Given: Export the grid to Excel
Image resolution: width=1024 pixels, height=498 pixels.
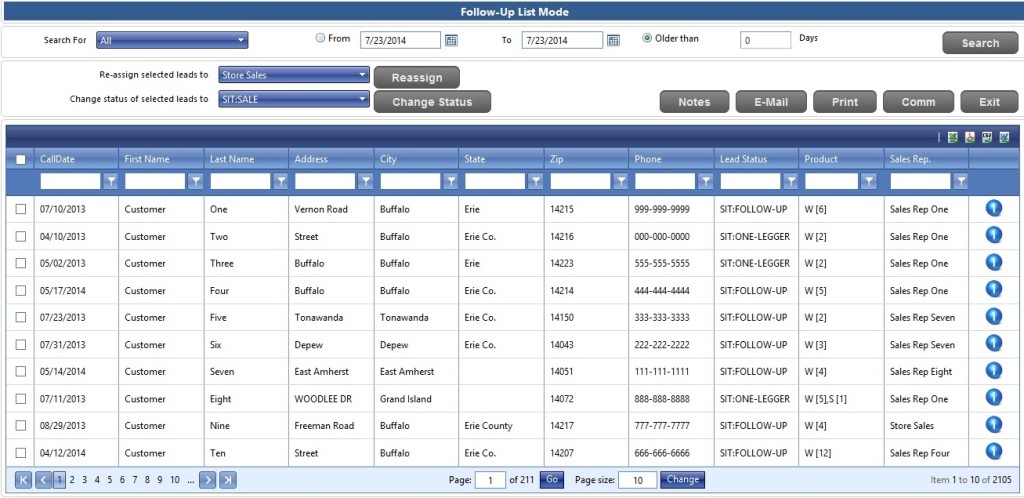Looking at the screenshot, I should (x=953, y=138).
